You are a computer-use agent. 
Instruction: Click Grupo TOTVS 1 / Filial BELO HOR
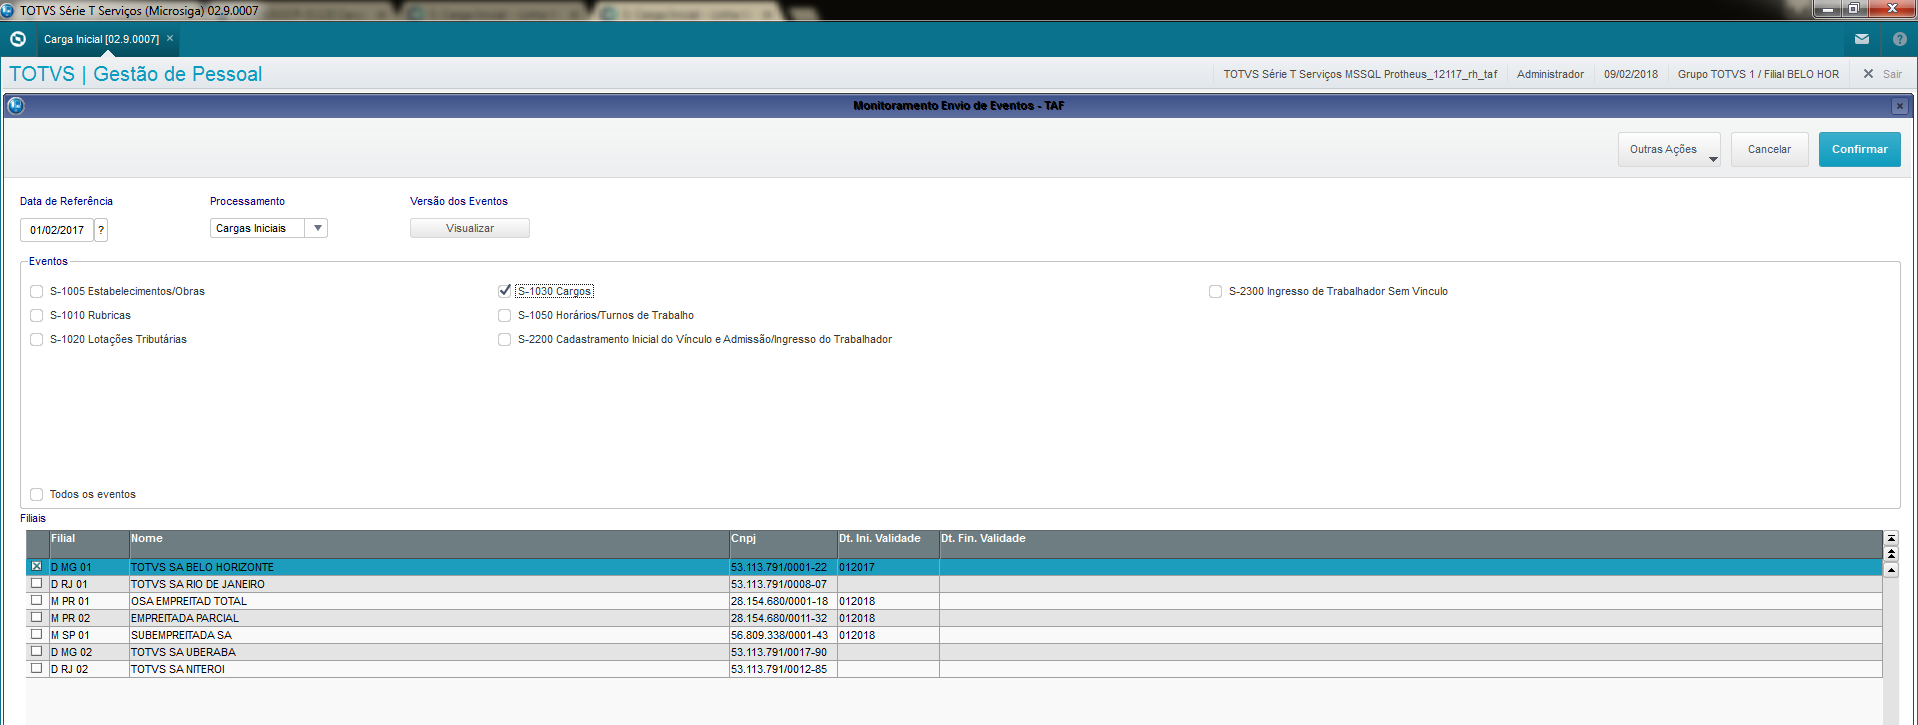click(1758, 74)
